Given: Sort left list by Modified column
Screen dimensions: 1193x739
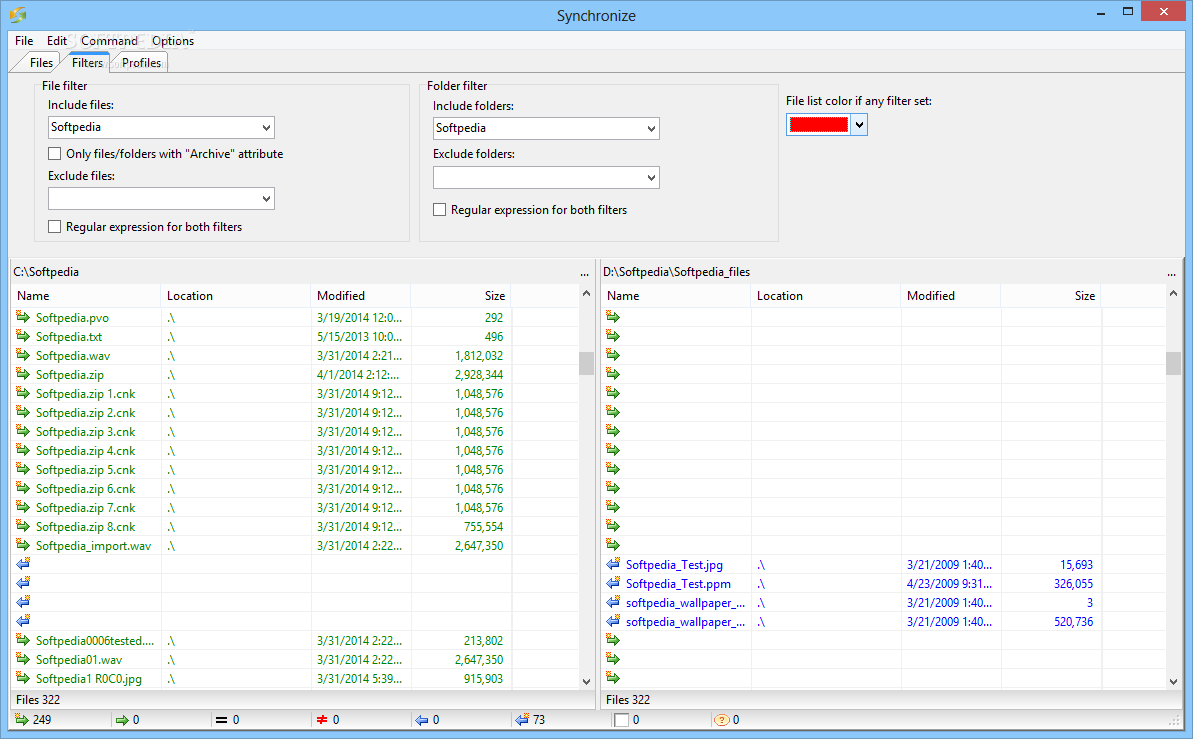Looking at the screenshot, I should pos(361,295).
